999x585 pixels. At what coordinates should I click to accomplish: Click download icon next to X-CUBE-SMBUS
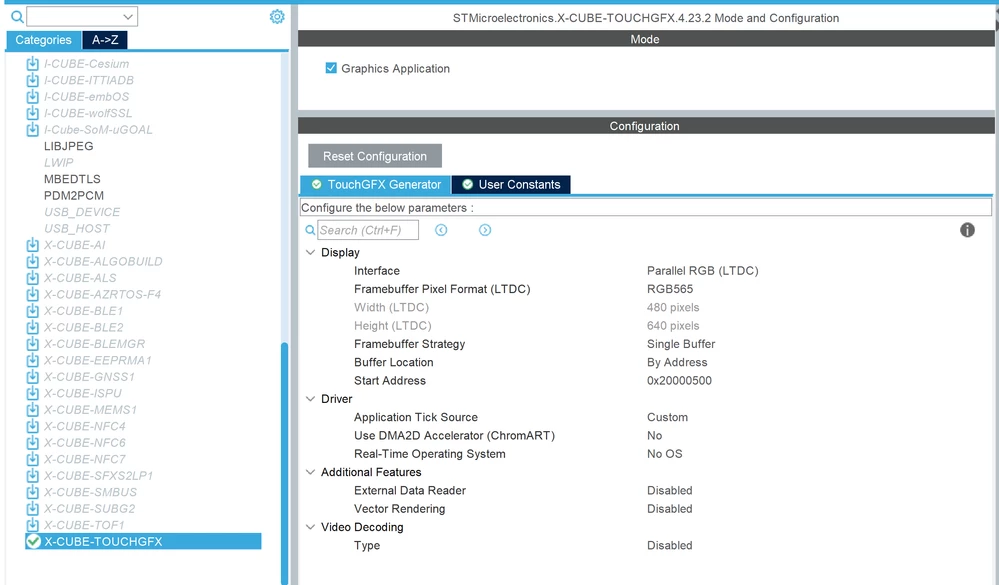point(32,493)
